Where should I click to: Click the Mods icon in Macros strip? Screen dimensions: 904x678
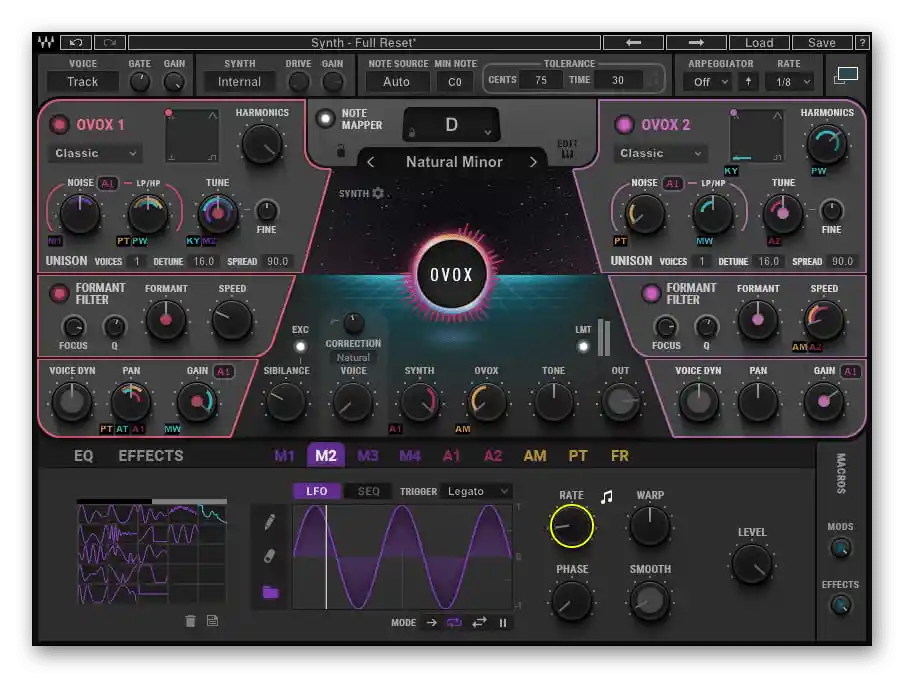840,548
